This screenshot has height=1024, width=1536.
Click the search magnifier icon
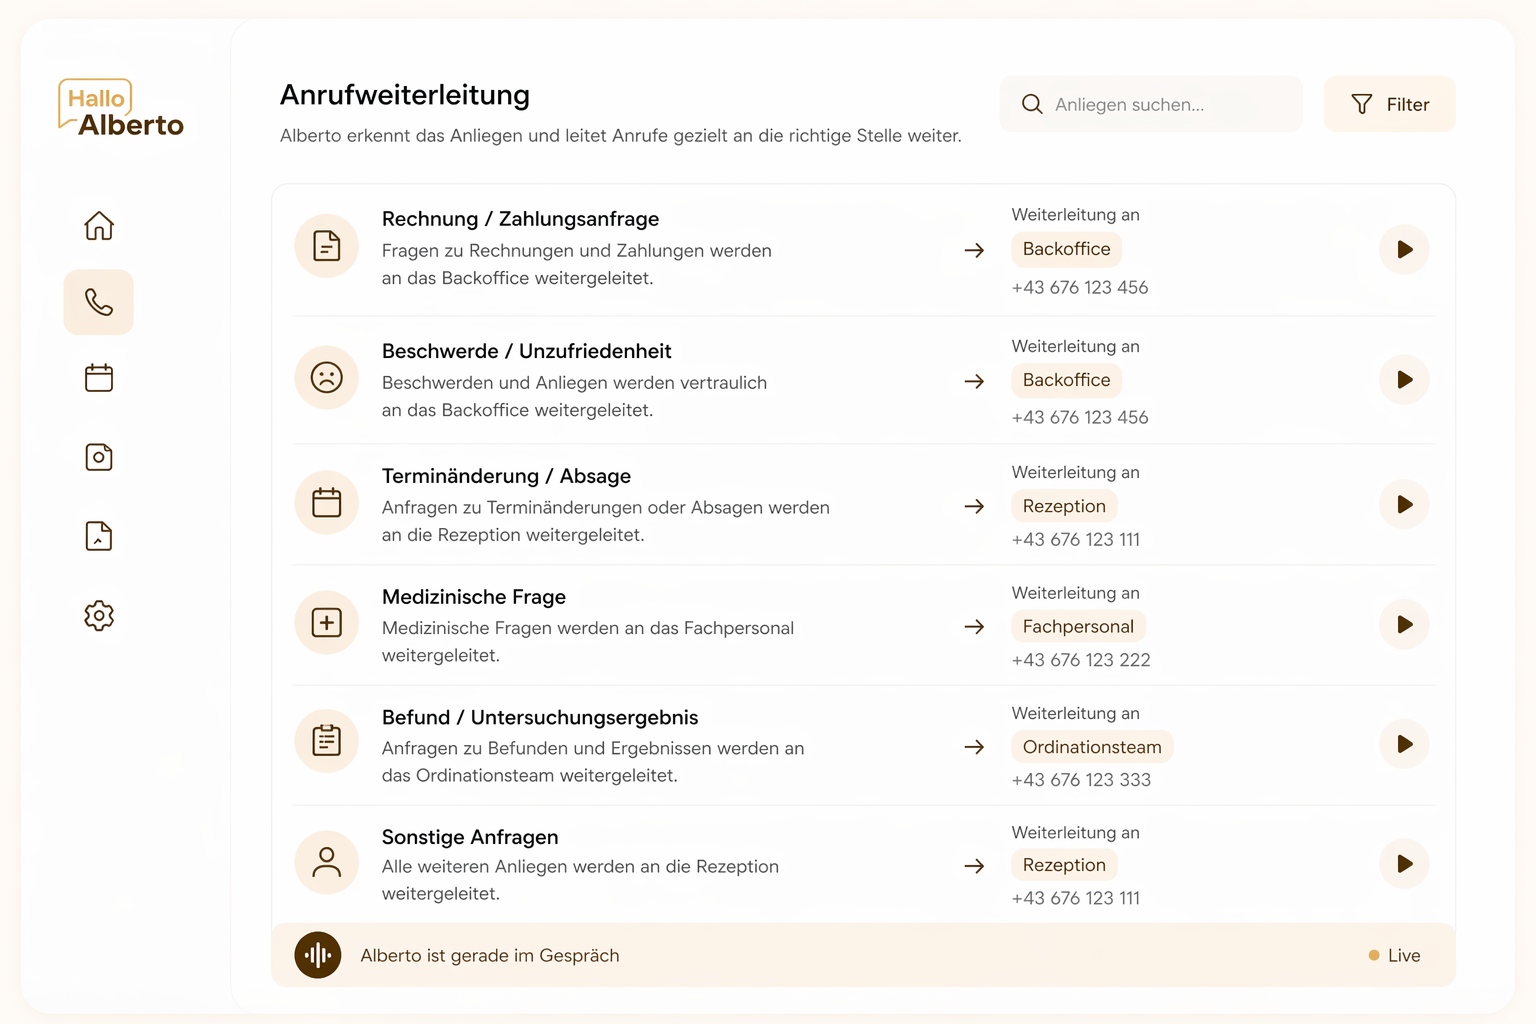(1032, 104)
